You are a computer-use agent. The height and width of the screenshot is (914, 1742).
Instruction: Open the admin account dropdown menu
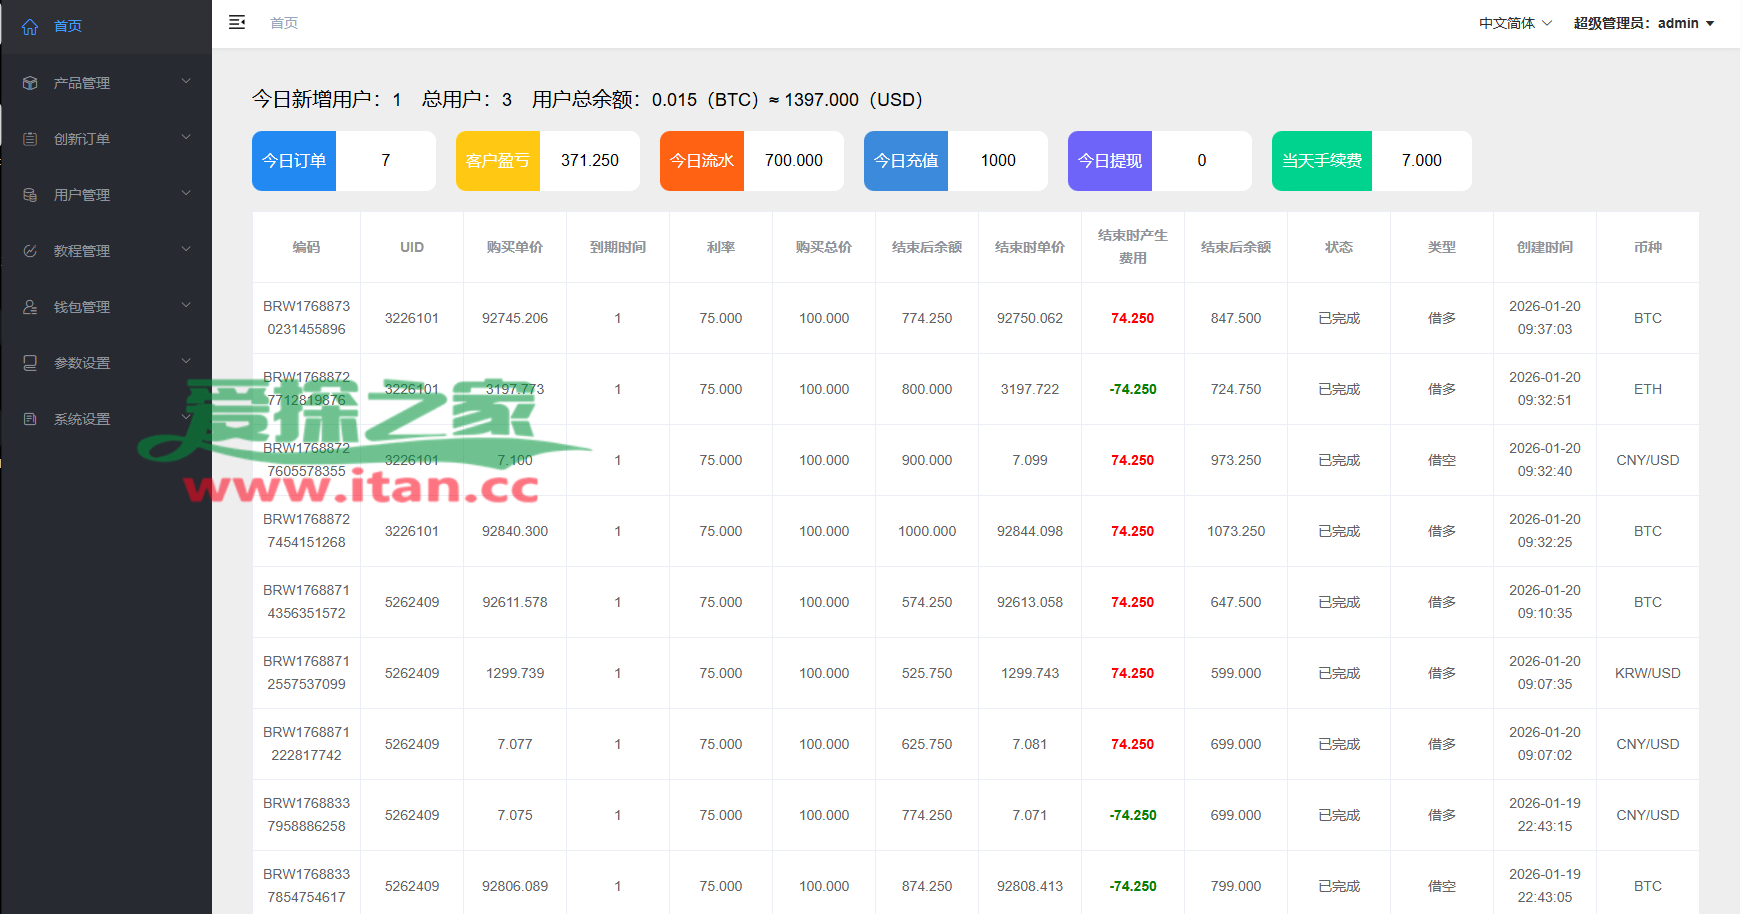(1644, 23)
